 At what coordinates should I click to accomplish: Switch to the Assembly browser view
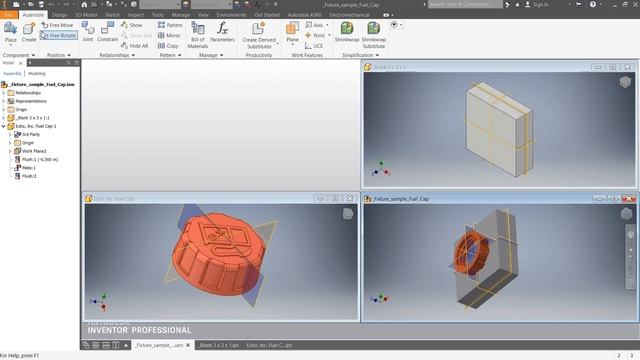12,73
